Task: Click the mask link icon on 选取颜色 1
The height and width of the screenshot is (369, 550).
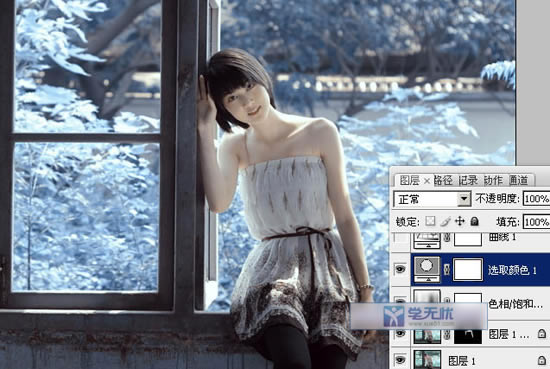Action: pos(447,269)
